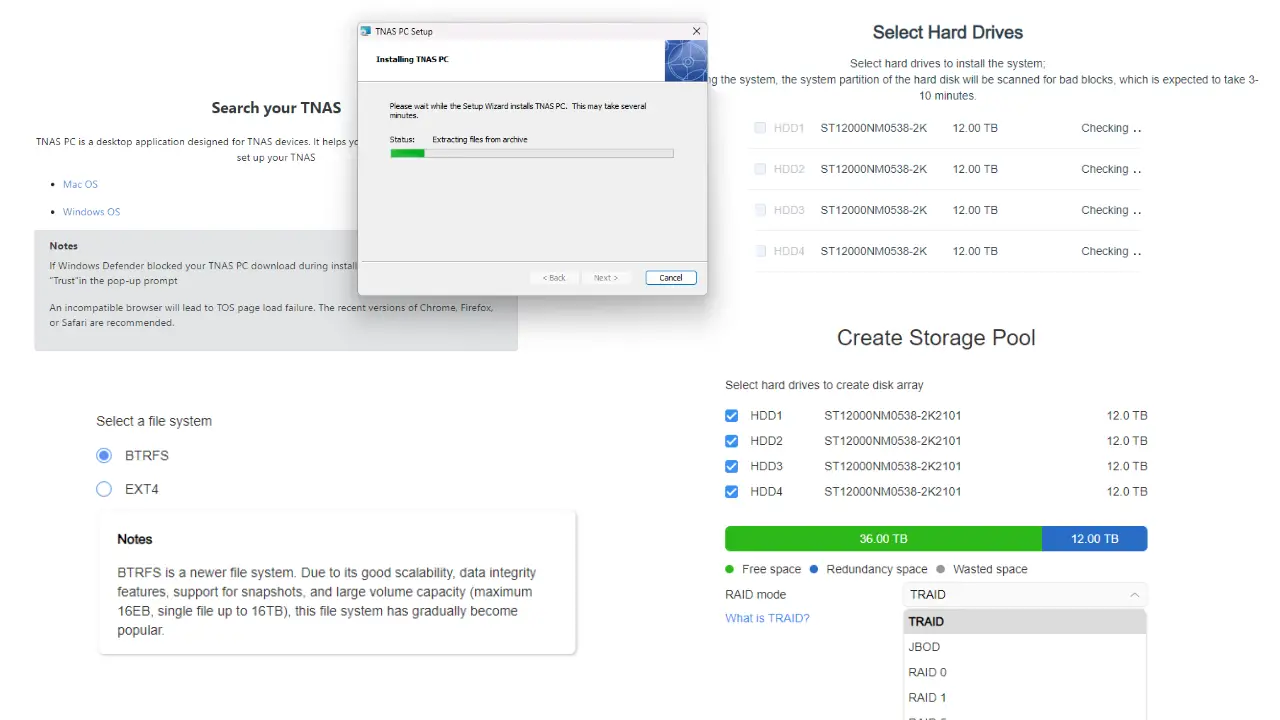This screenshot has width=1280, height=720.
Task: Click the installation progress bar
Action: (x=531, y=153)
